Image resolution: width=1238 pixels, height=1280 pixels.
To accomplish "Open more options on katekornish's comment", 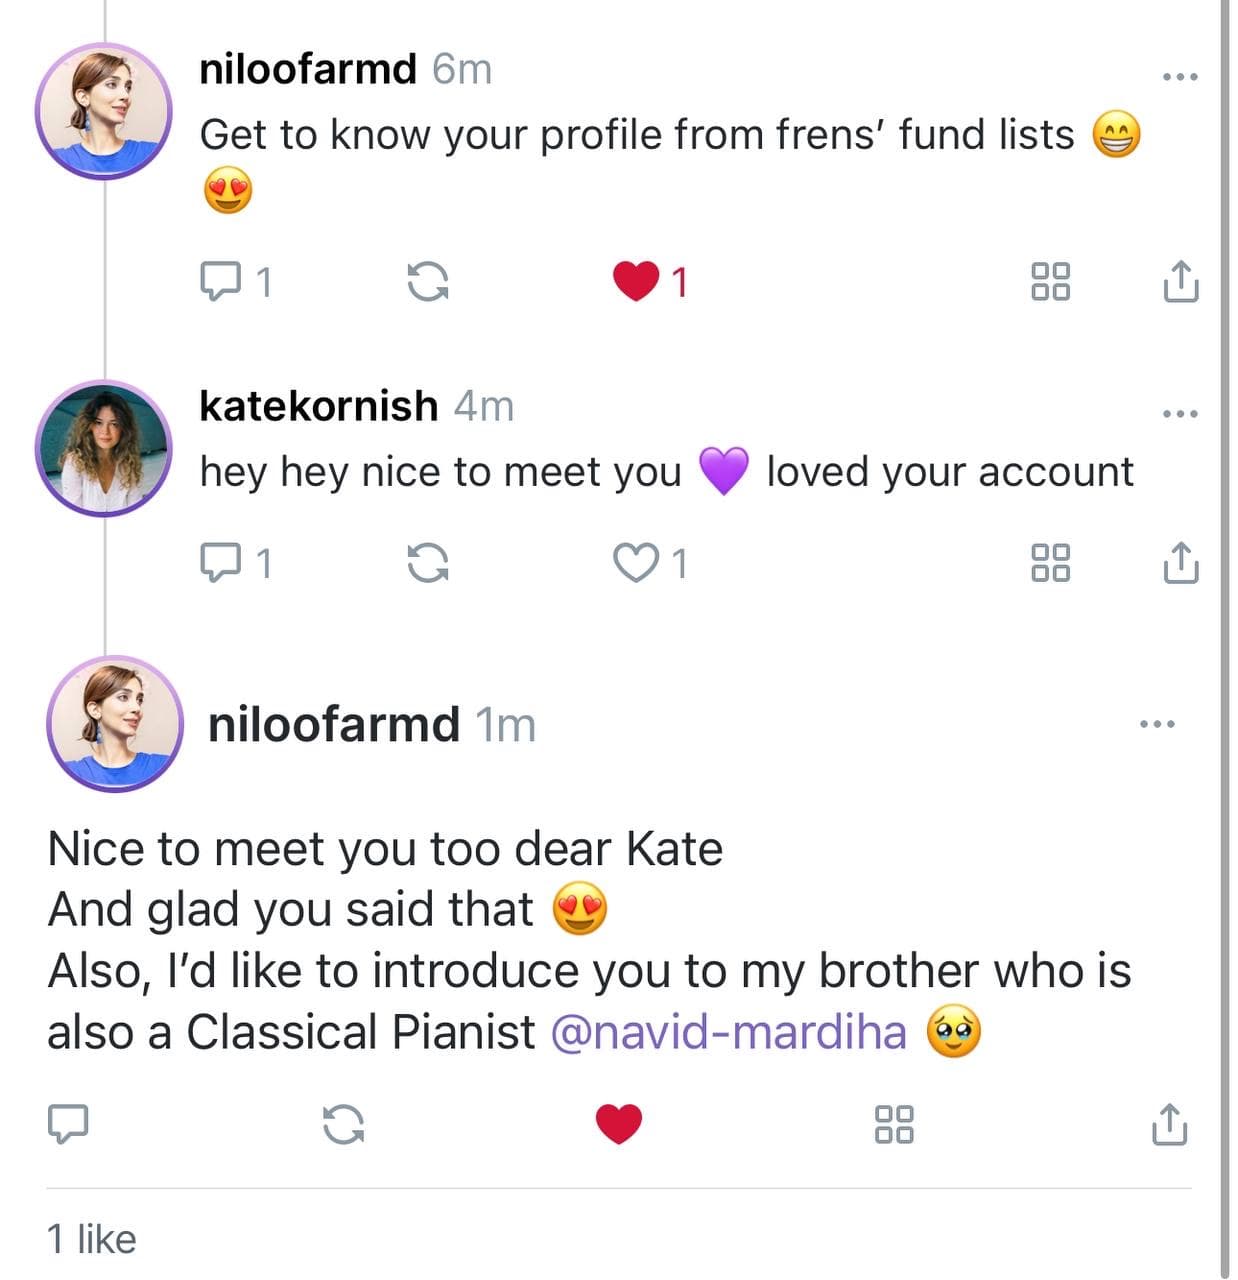I will [x=1180, y=414].
